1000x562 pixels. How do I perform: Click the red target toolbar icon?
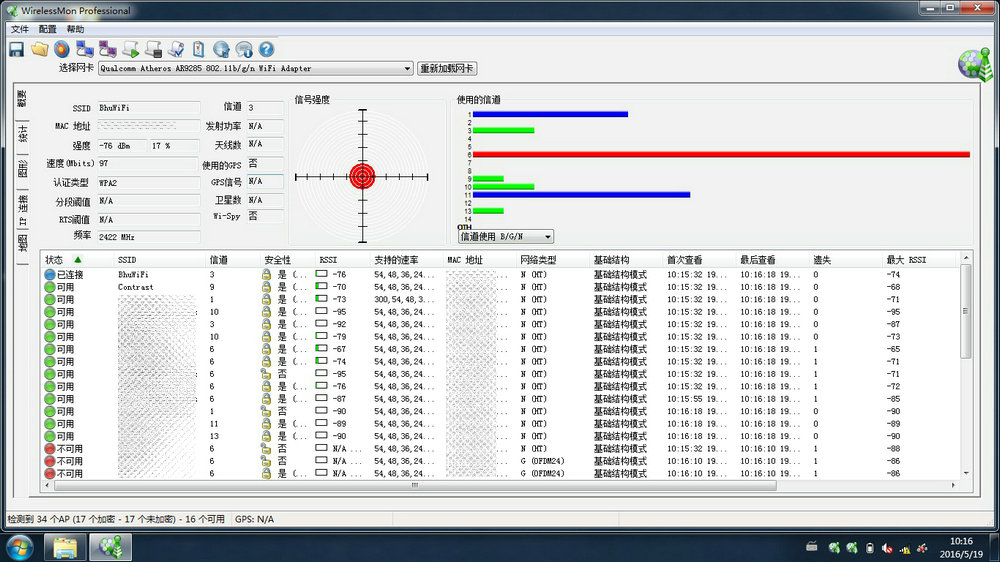tap(62, 49)
